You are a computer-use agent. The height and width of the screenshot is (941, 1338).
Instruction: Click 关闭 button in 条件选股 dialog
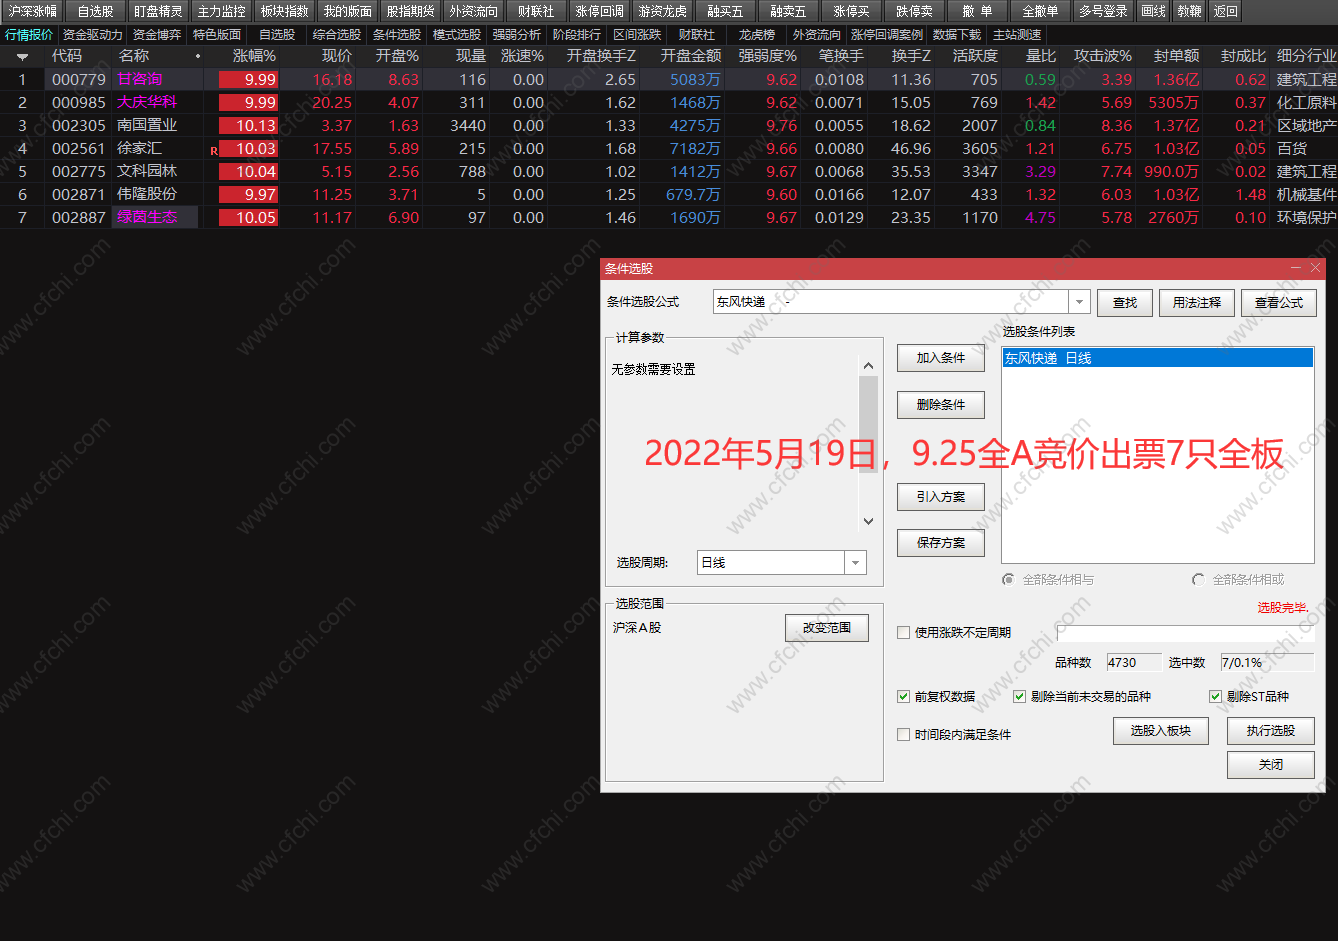pyautogui.click(x=1271, y=765)
